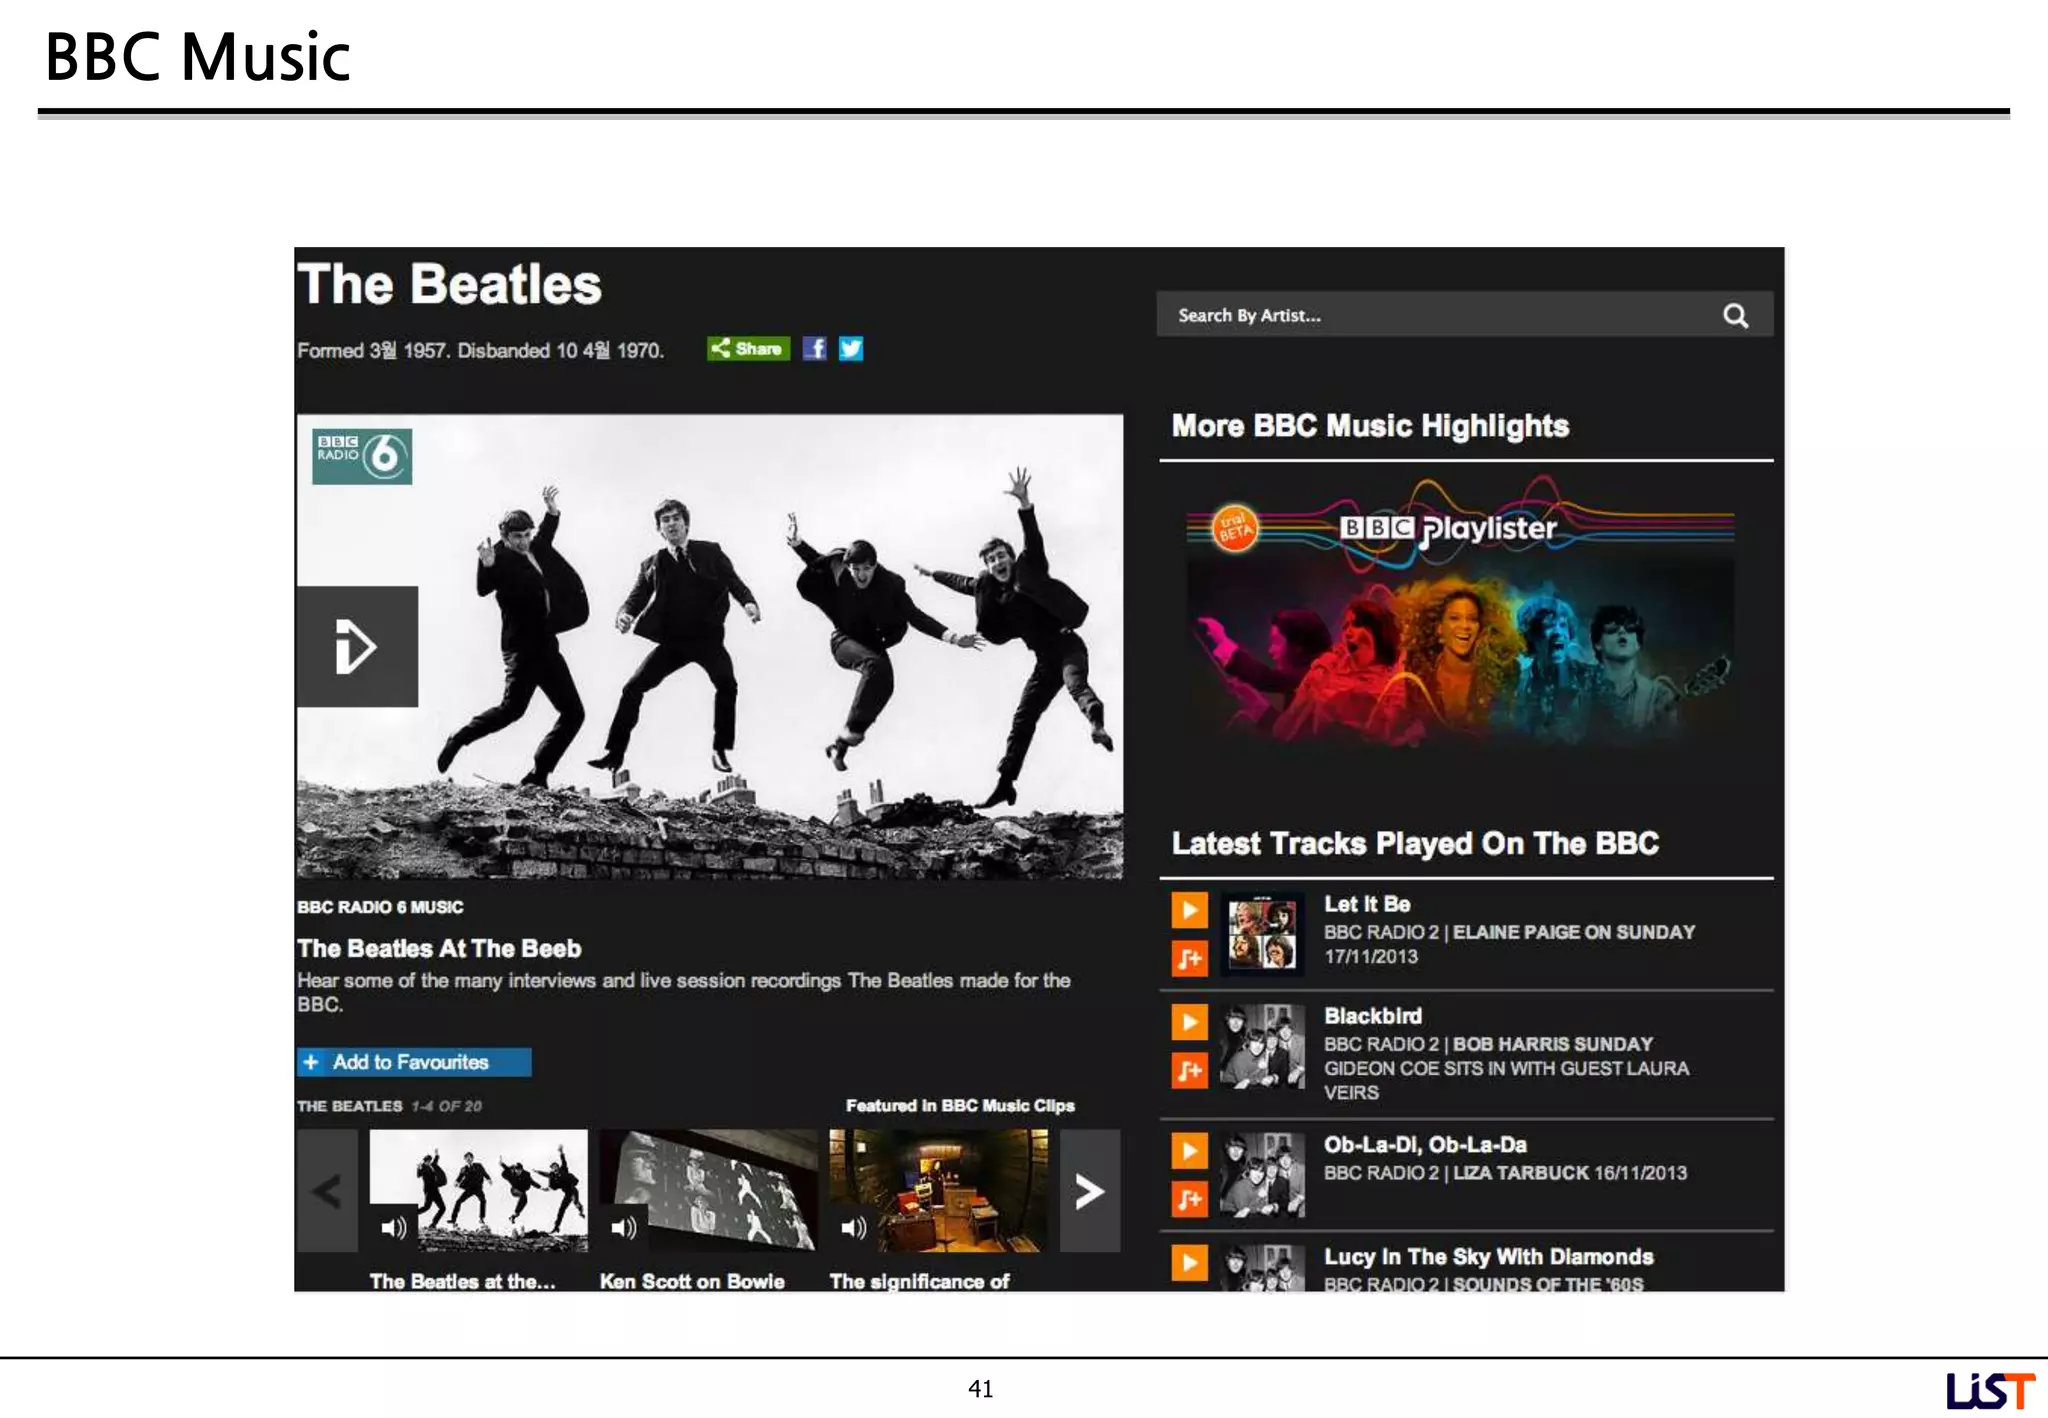The height and width of the screenshot is (1418, 2048).
Task: Click the Twitter share icon
Action: pos(851,348)
